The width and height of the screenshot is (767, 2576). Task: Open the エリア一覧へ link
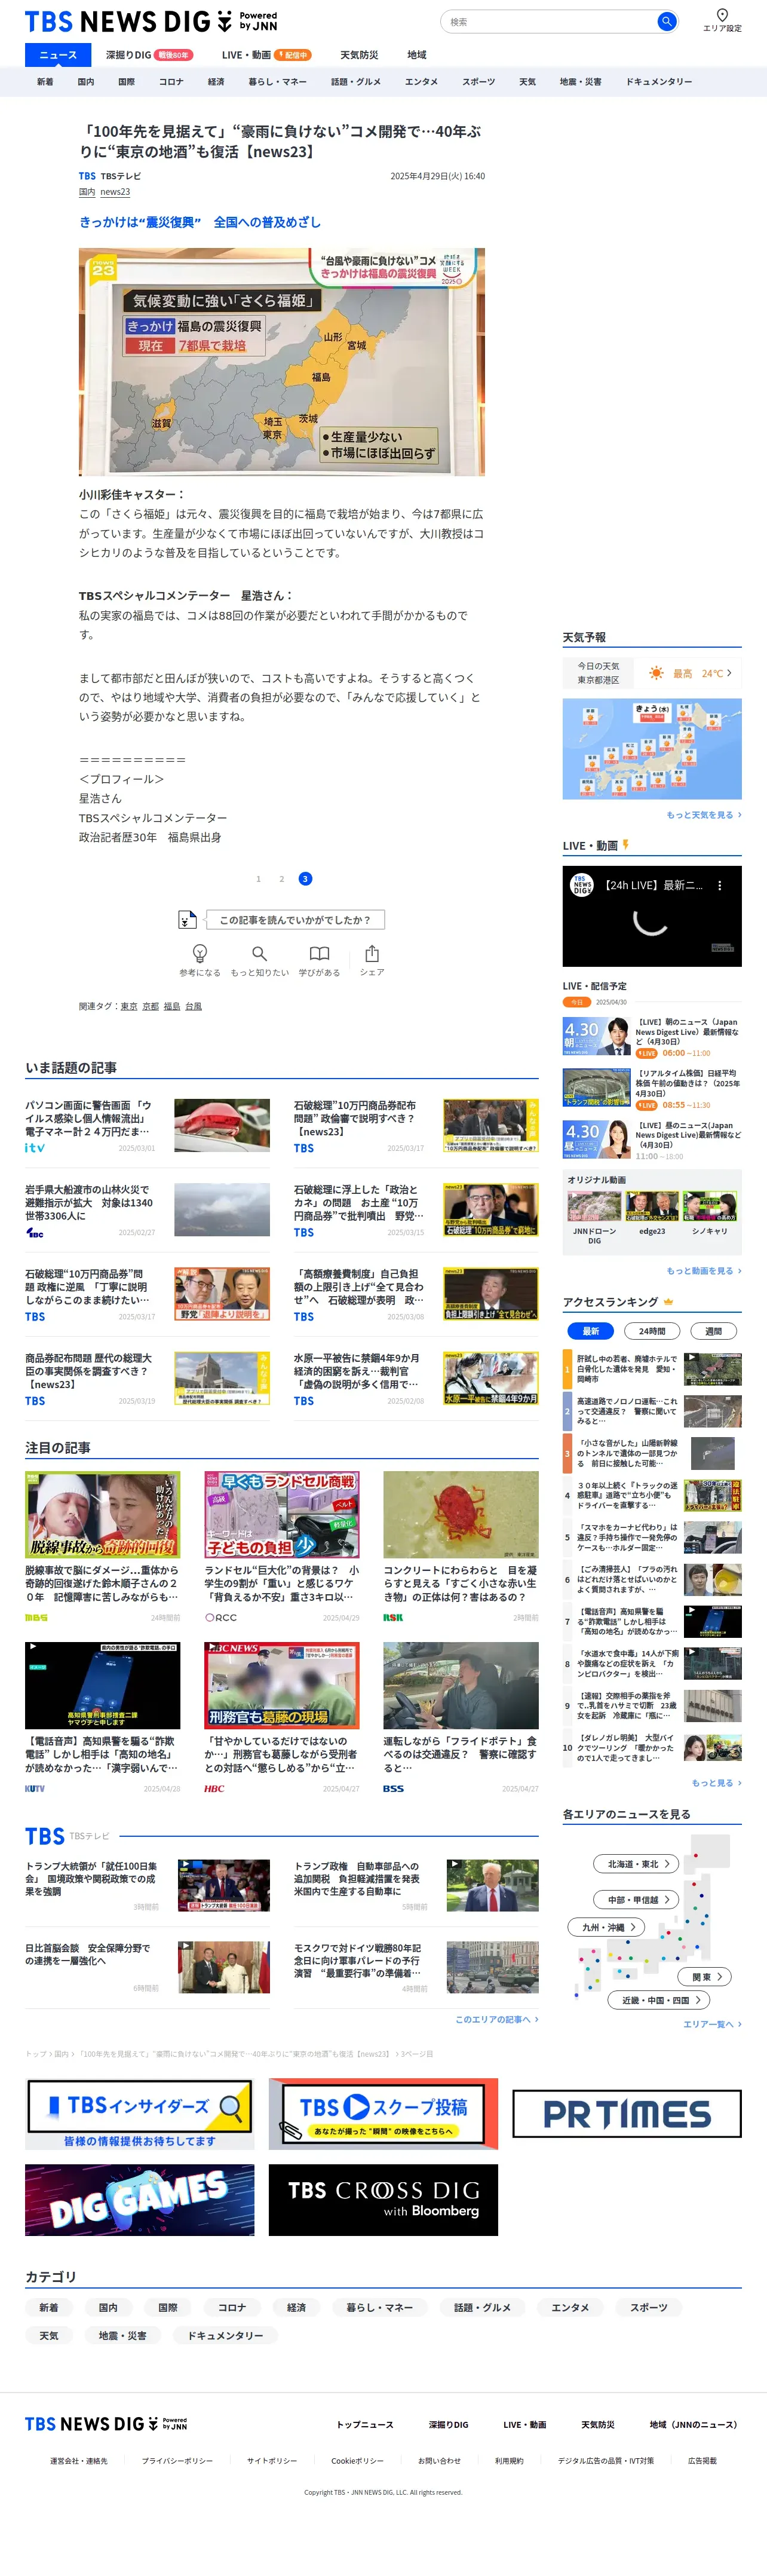click(712, 2024)
